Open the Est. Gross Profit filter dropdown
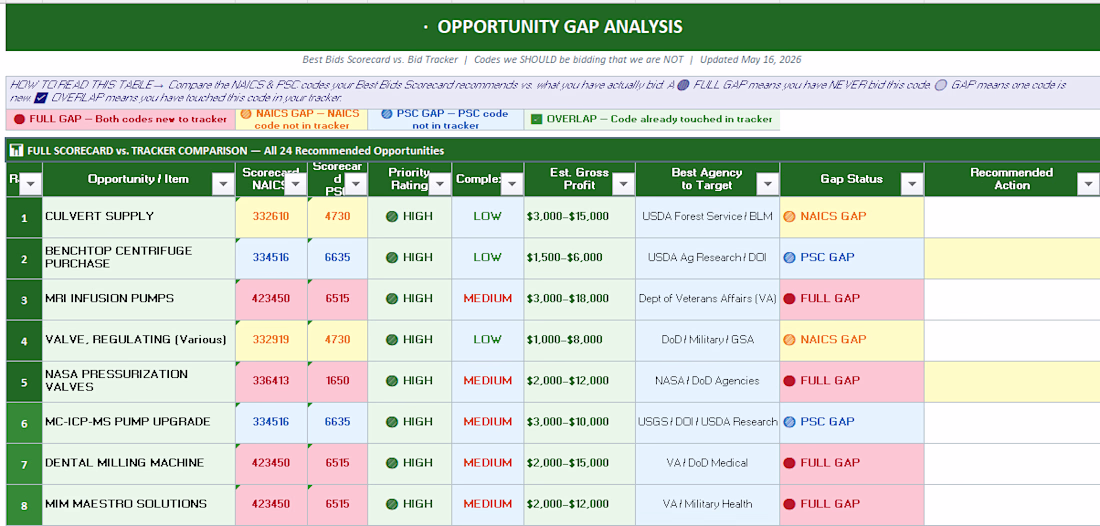Viewport: 1100px width, 526px height. click(x=624, y=184)
